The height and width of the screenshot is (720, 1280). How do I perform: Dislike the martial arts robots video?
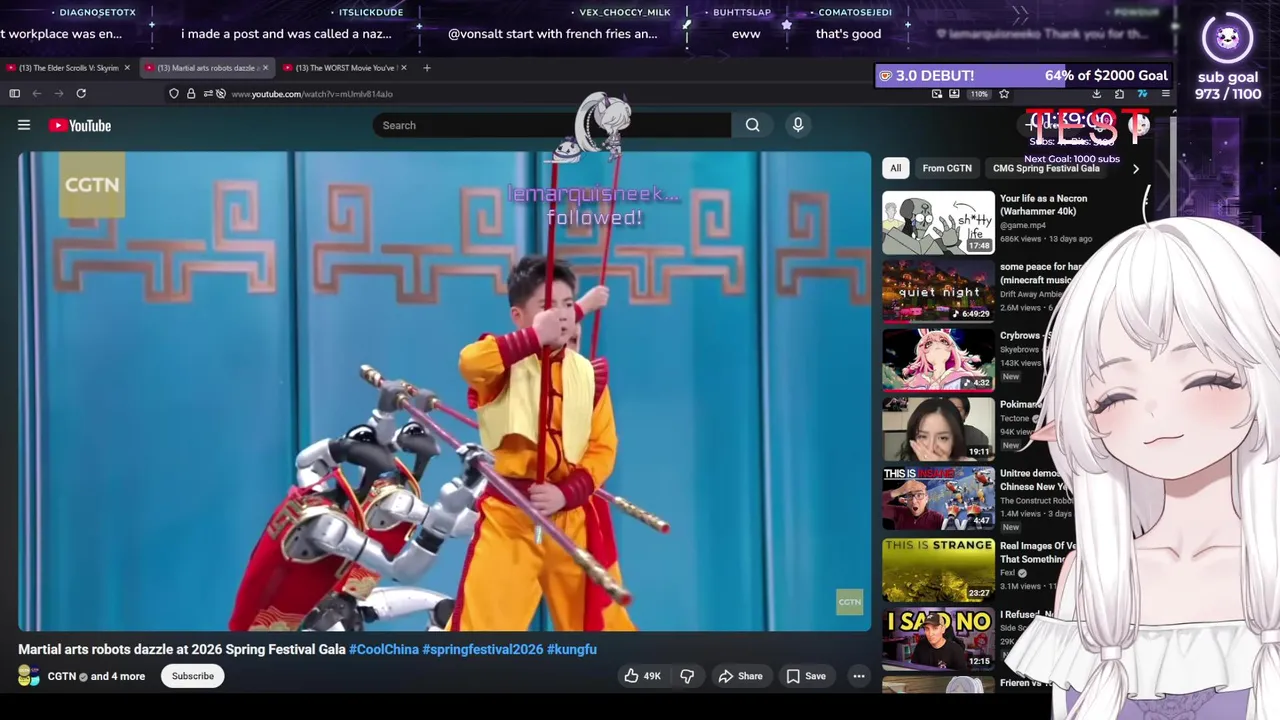[x=687, y=676]
